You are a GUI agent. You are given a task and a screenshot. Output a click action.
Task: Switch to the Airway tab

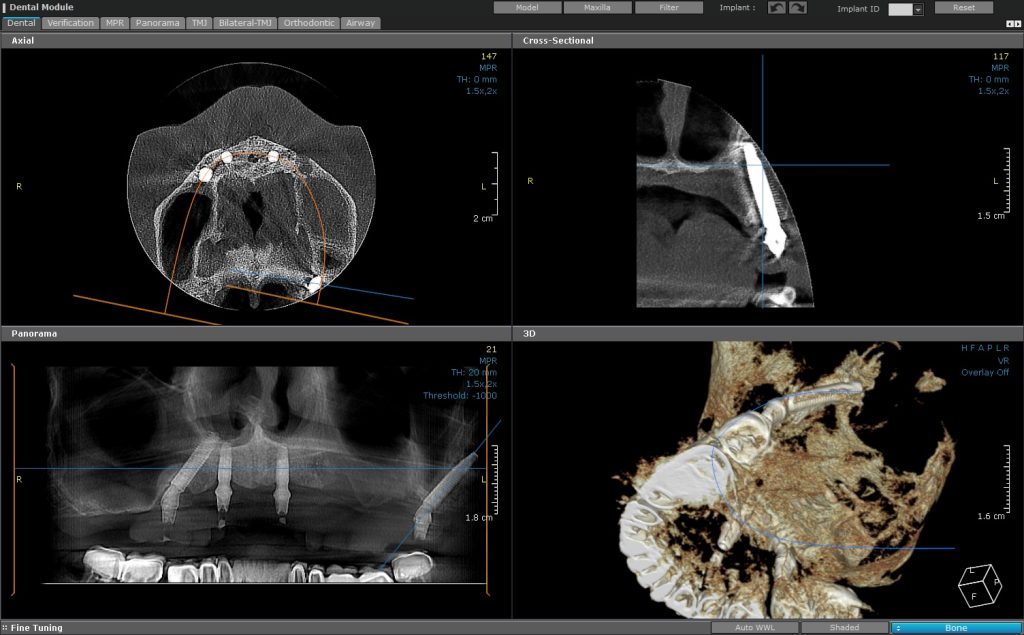(360, 22)
